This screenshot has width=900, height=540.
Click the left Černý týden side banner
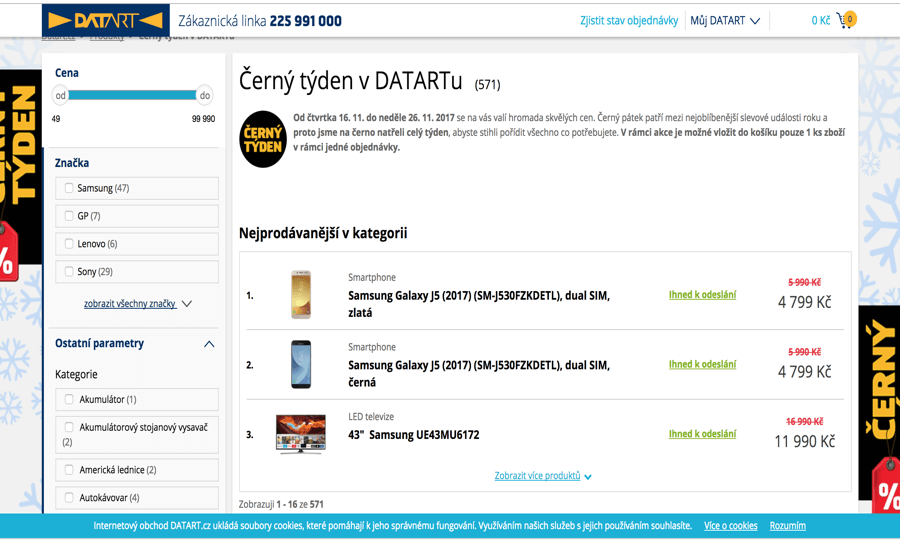pos(21,176)
